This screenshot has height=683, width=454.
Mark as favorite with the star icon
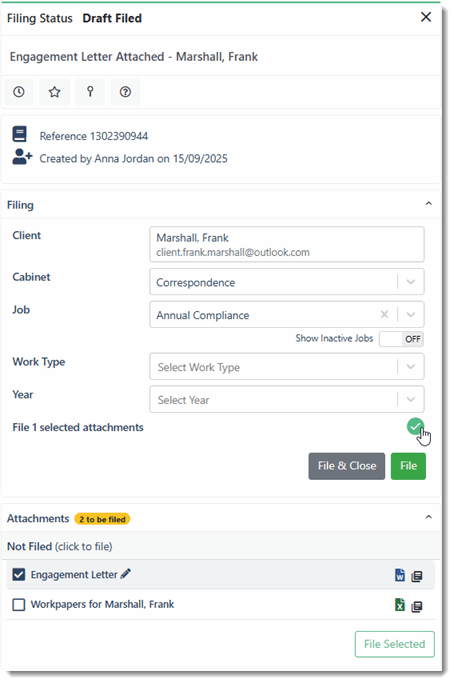click(x=54, y=92)
